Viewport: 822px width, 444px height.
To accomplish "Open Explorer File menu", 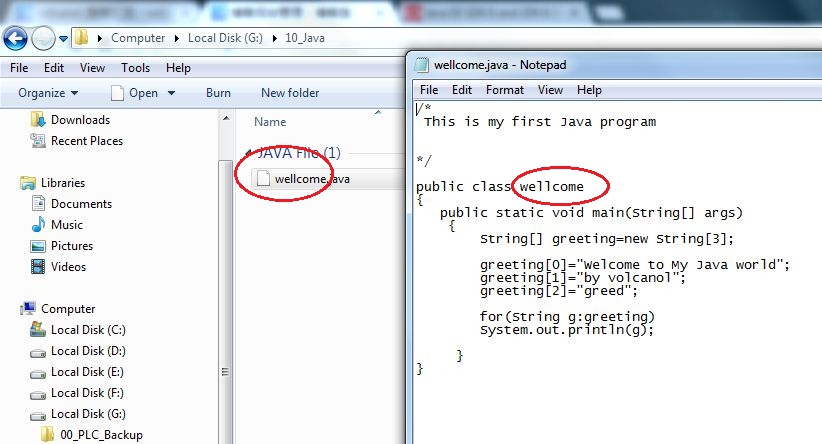I will (x=19, y=68).
